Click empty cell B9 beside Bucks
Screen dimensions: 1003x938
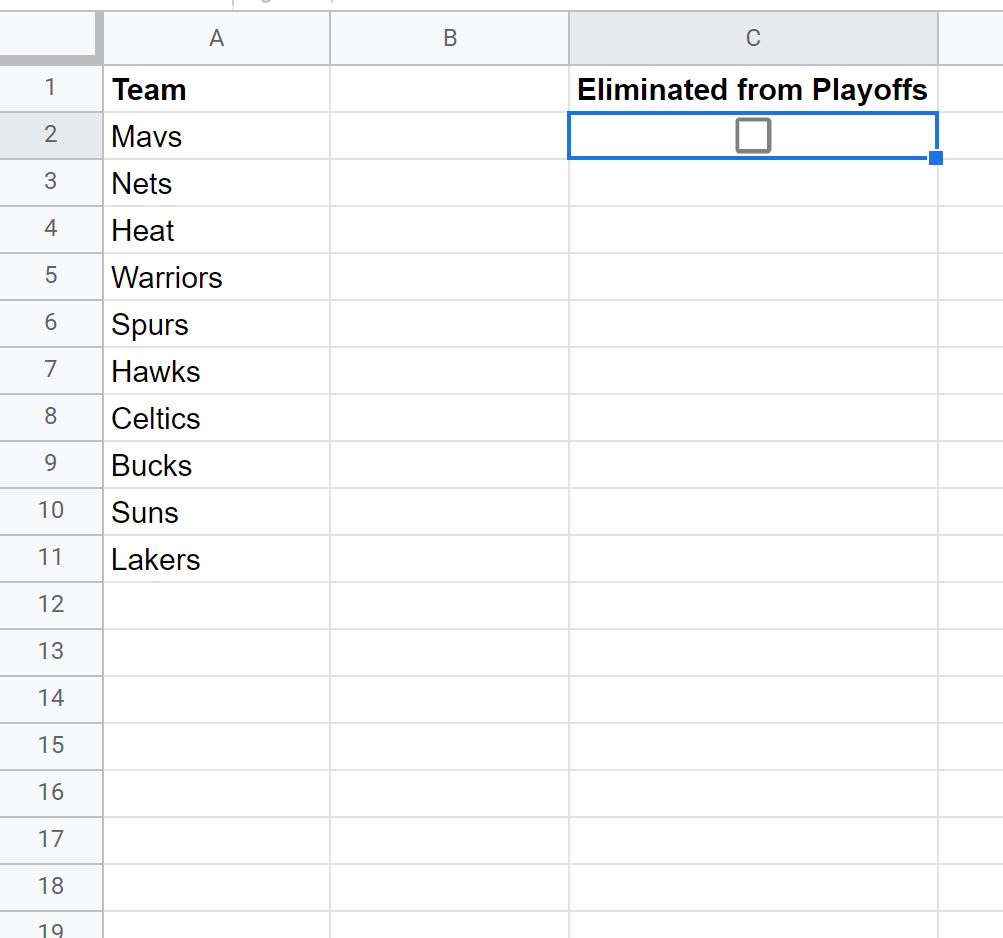(x=450, y=465)
